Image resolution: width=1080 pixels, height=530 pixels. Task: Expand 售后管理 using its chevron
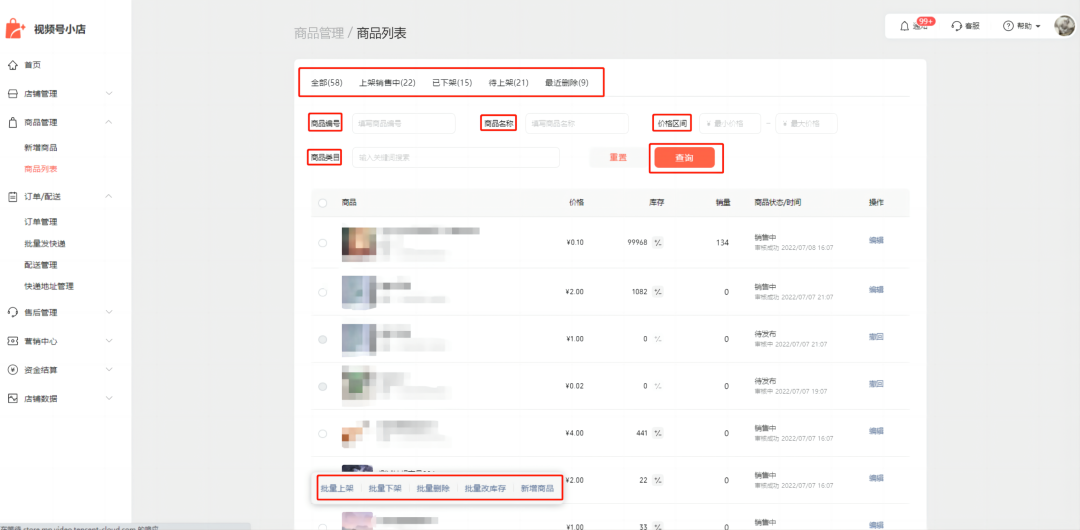(x=109, y=312)
